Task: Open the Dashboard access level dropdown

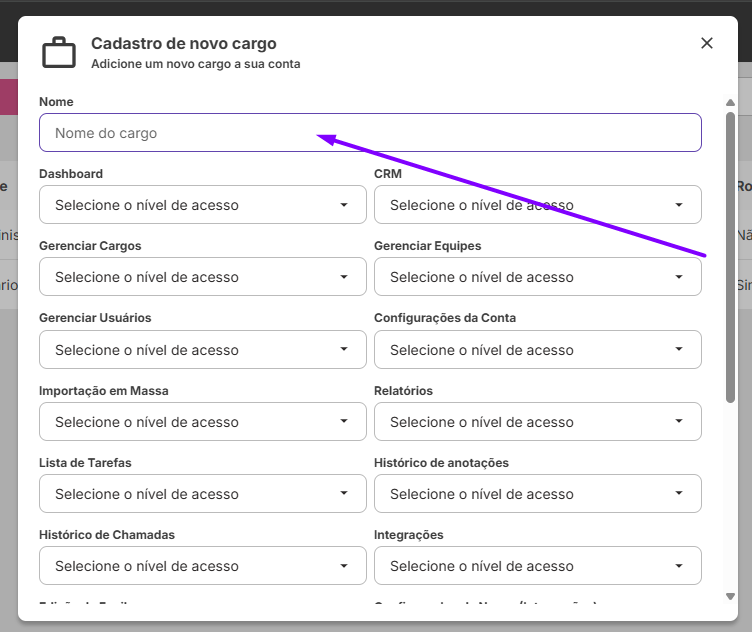Action: pyautogui.click(x=203, y=205)
